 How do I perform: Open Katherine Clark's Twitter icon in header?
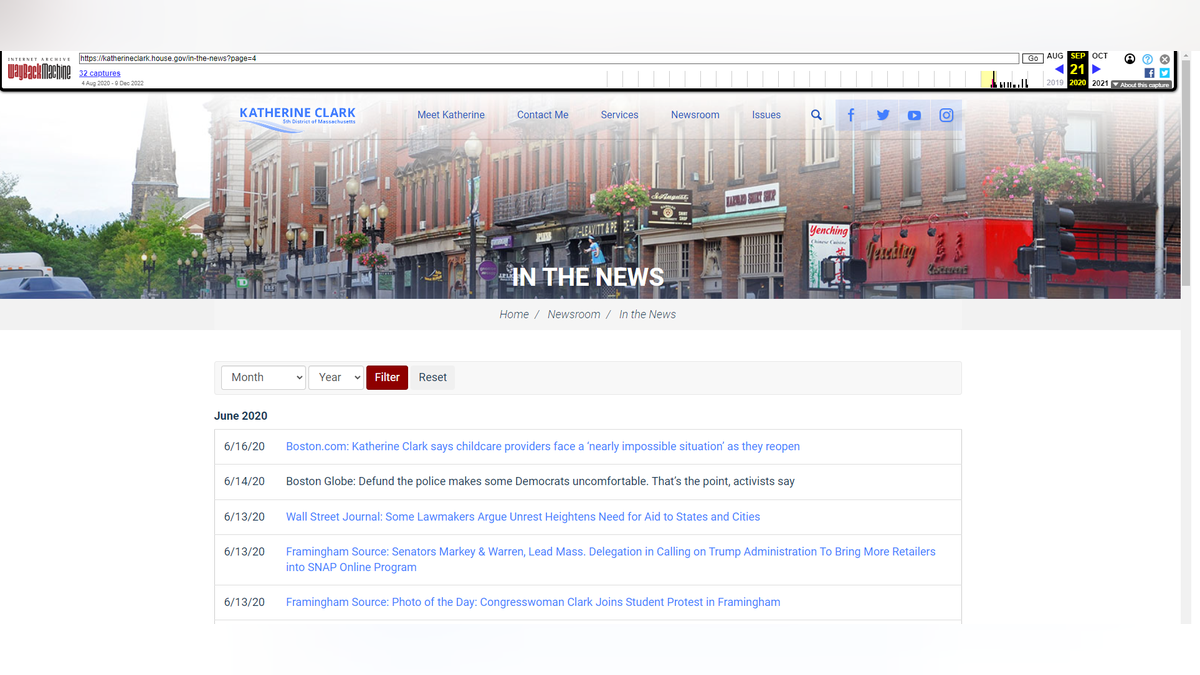[883, 115]
